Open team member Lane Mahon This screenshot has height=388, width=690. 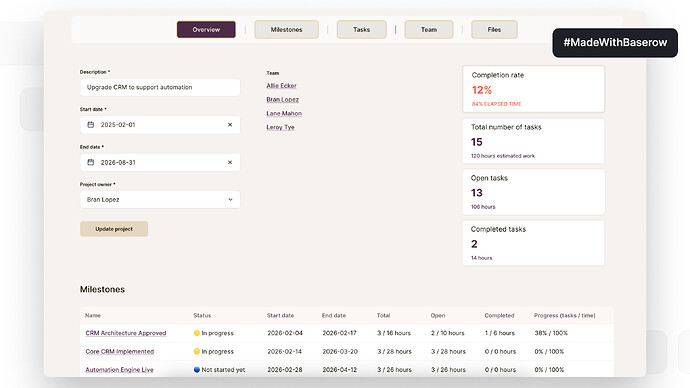coord(284,113)
